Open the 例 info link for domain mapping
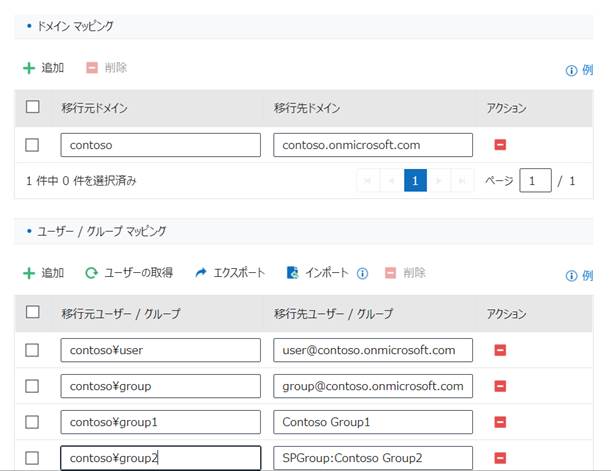Image resolution: width=611 pixels, height=471 pixels. click(x=579, y=71)
